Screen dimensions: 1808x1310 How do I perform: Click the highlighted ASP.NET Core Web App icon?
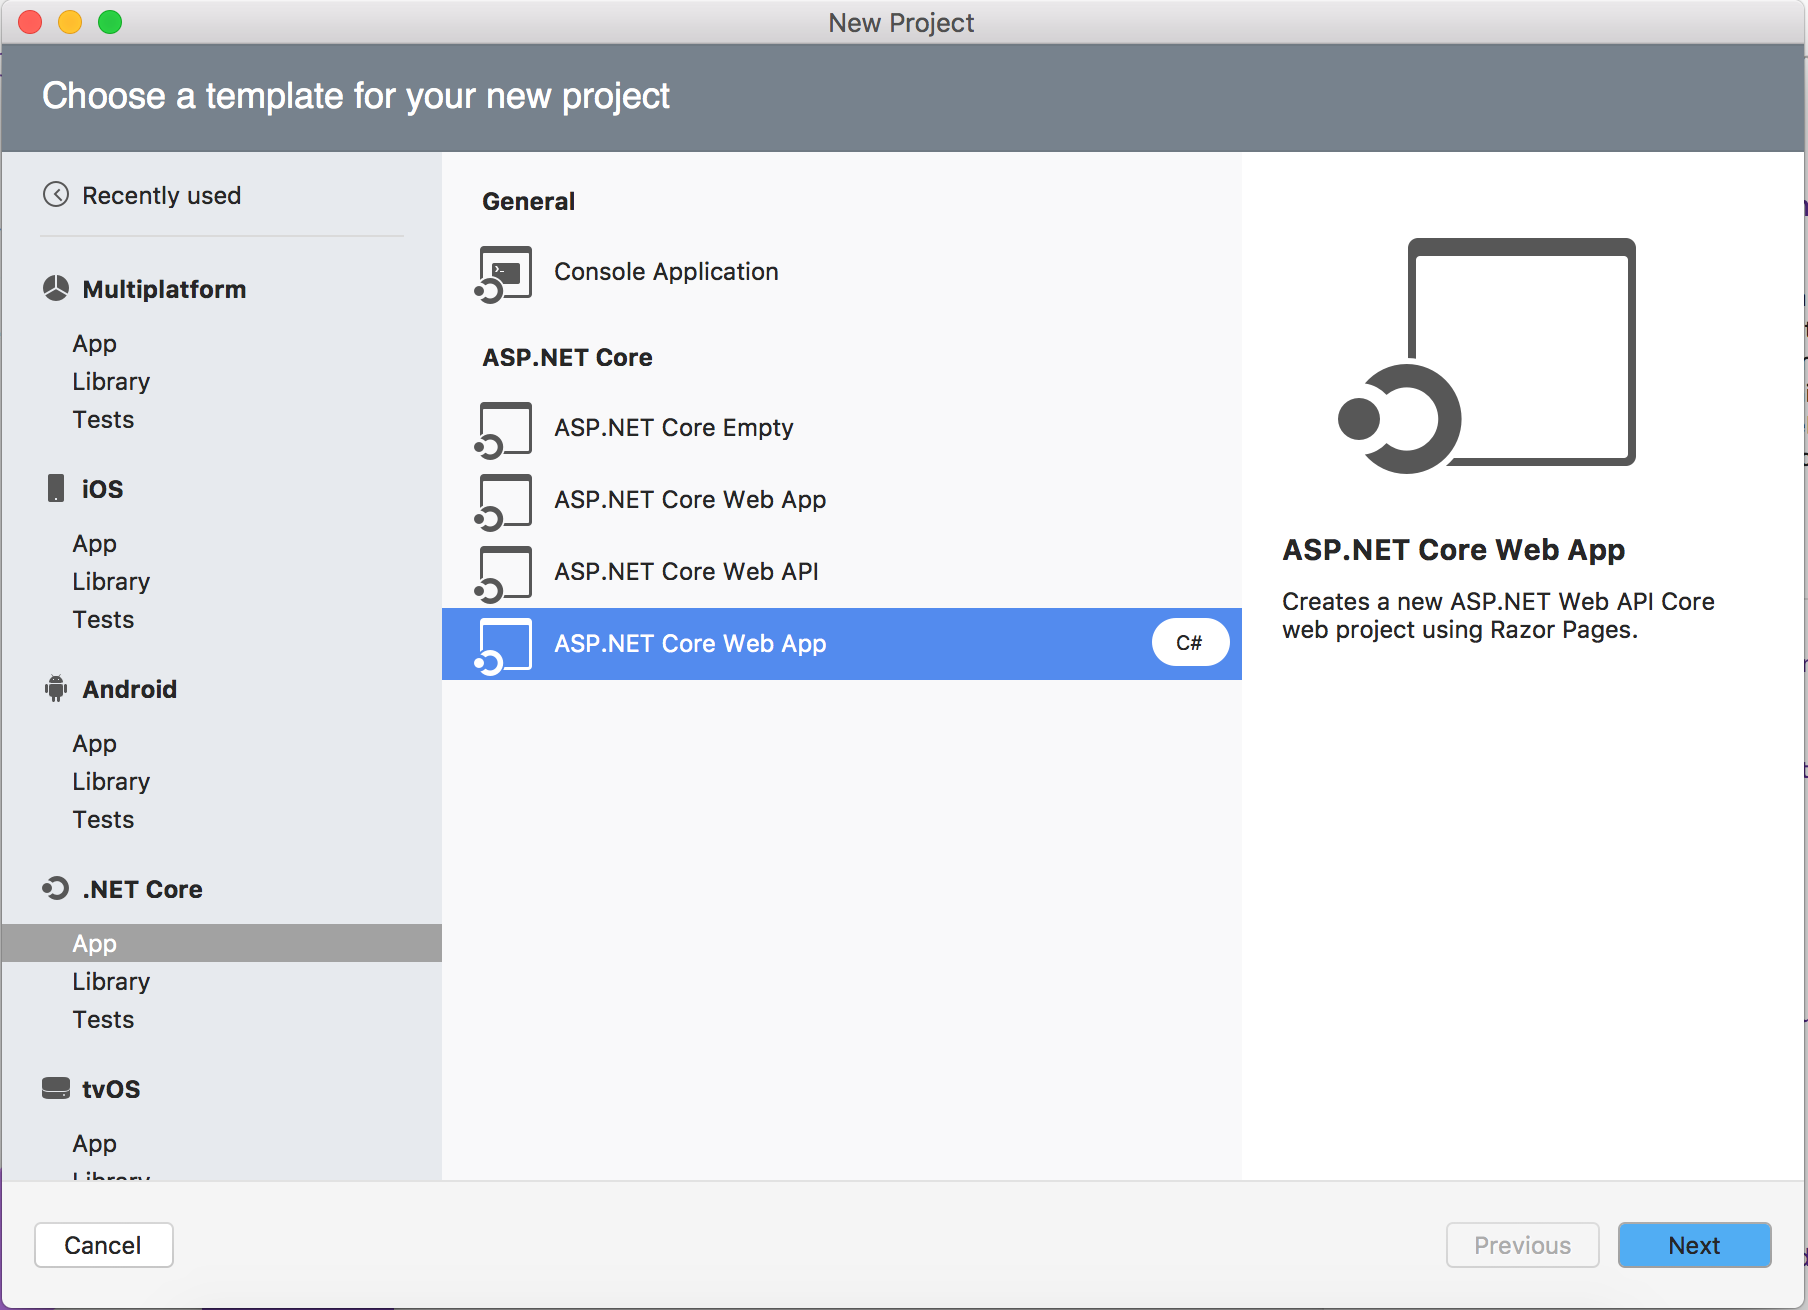504,646
